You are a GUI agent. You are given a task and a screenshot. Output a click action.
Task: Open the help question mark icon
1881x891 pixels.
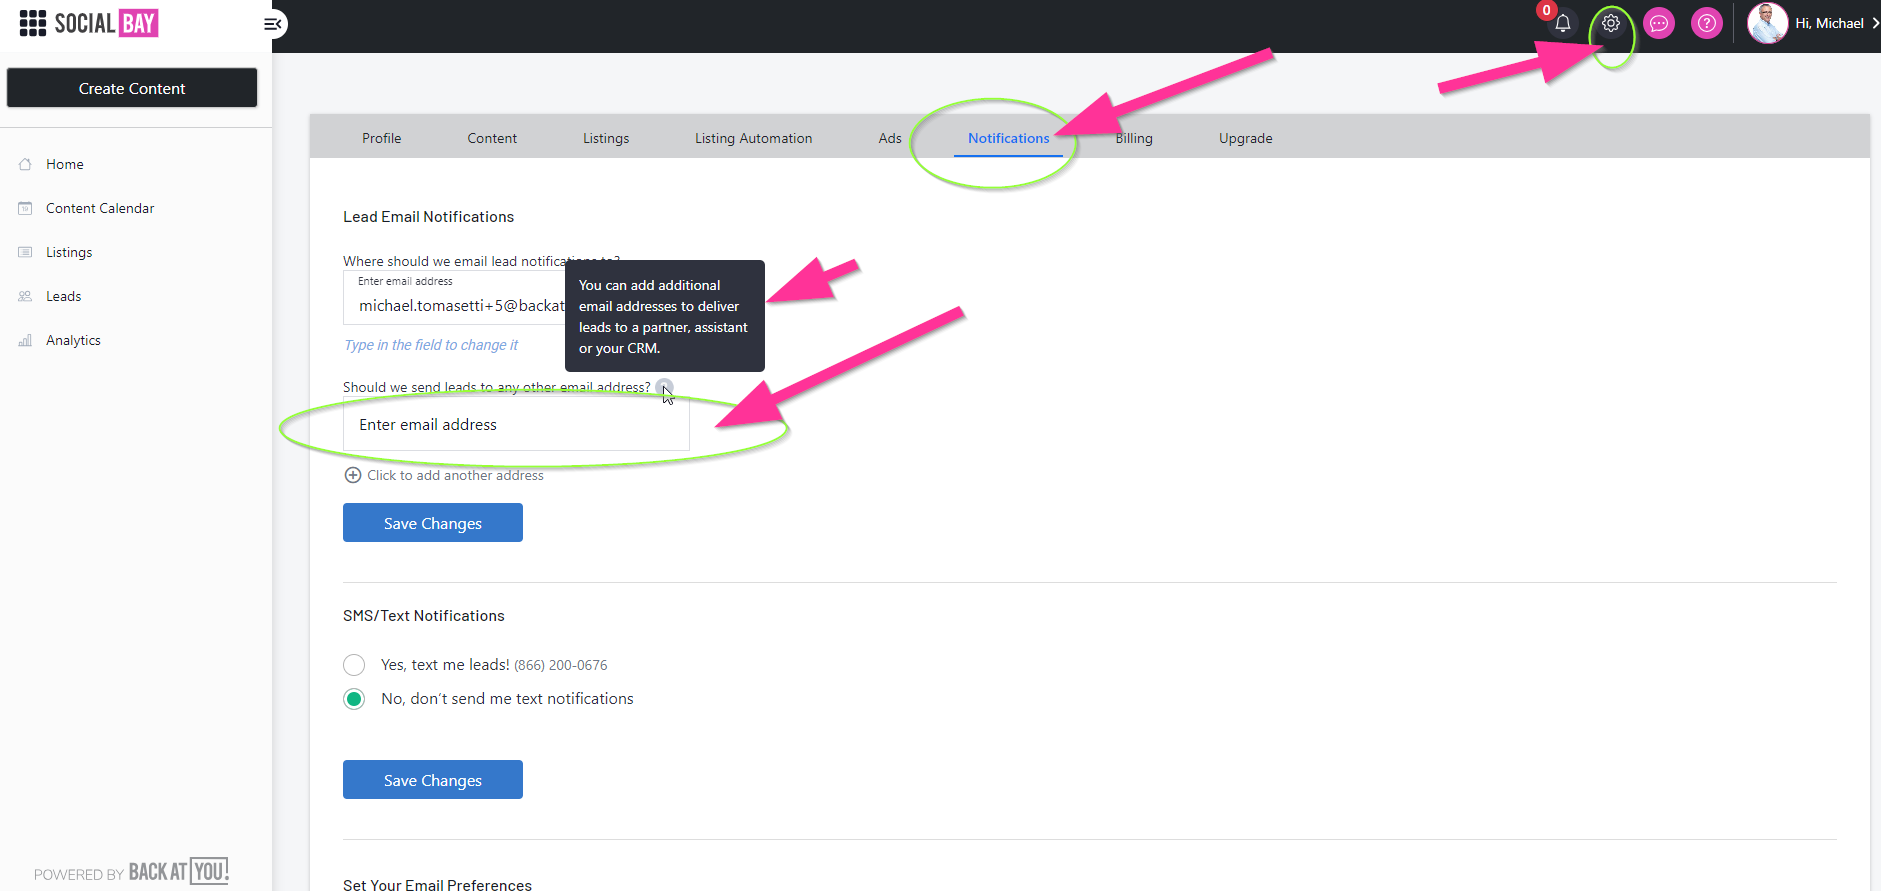[x=1707, y=23]
